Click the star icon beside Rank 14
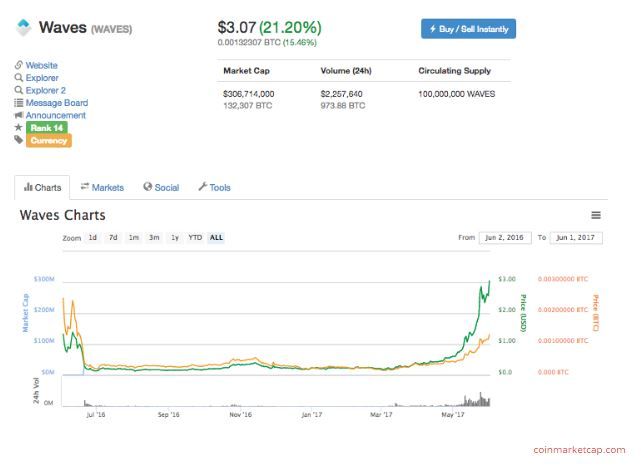Image resolution: width=641 pixels, height=466 pixels. click(x=18, y=127)
